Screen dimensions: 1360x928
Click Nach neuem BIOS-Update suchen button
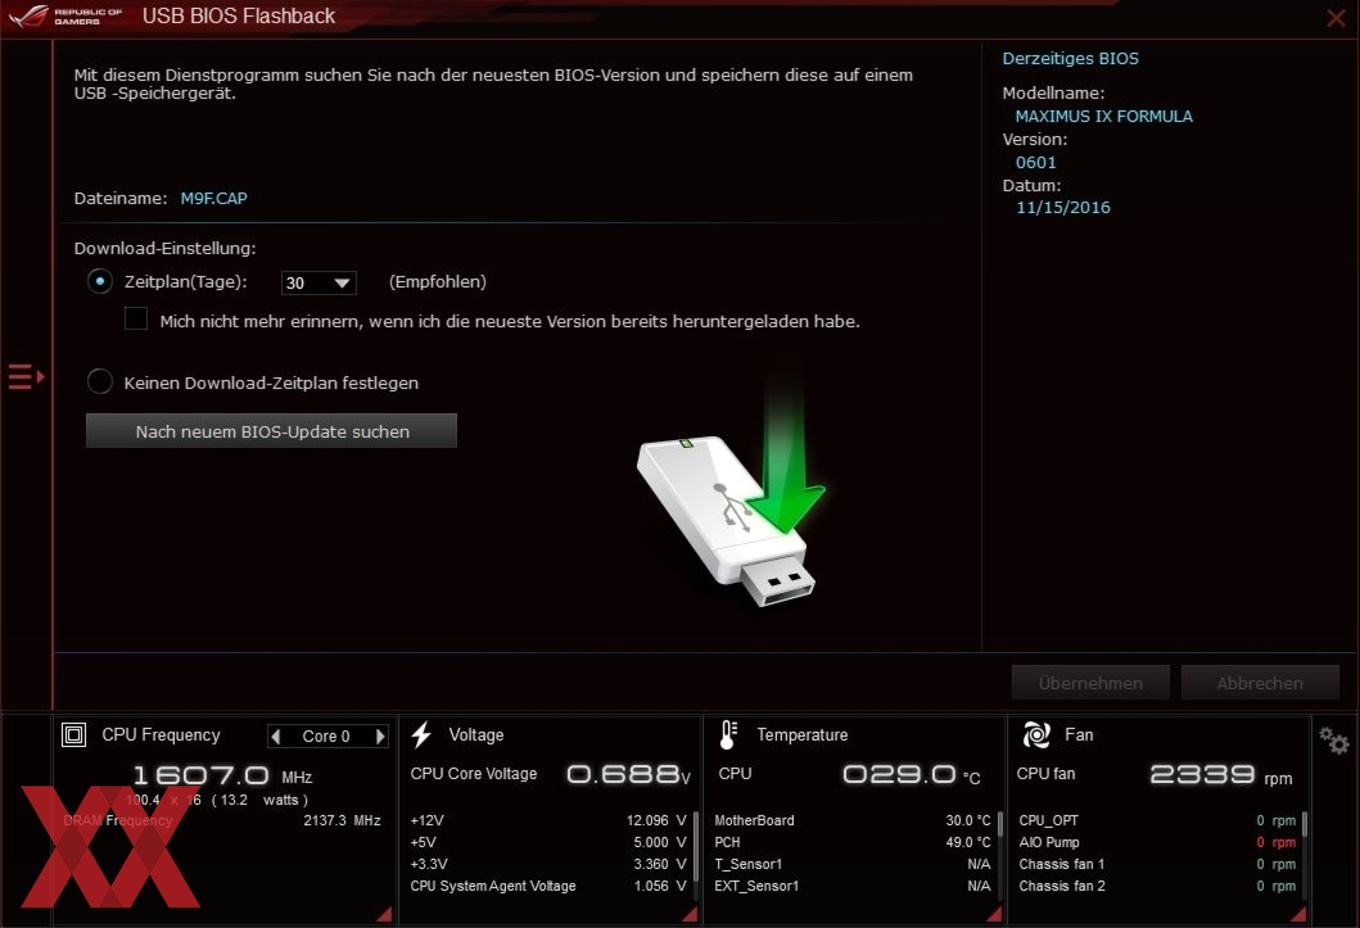(x=272, y=431)
